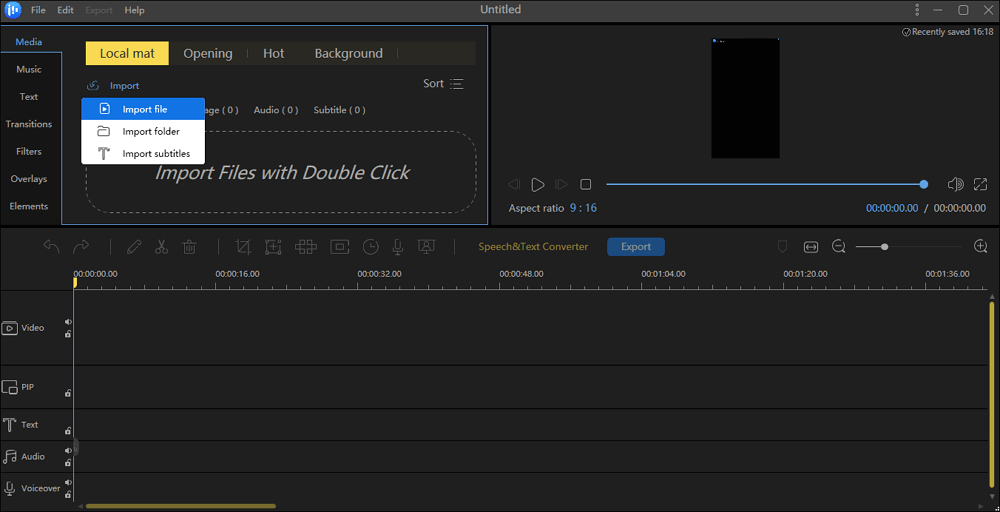The height and width of the screenshot is (512, 1000).
Task: Click the undo arrow in timeline toolbar
Action: click(51, 247)
